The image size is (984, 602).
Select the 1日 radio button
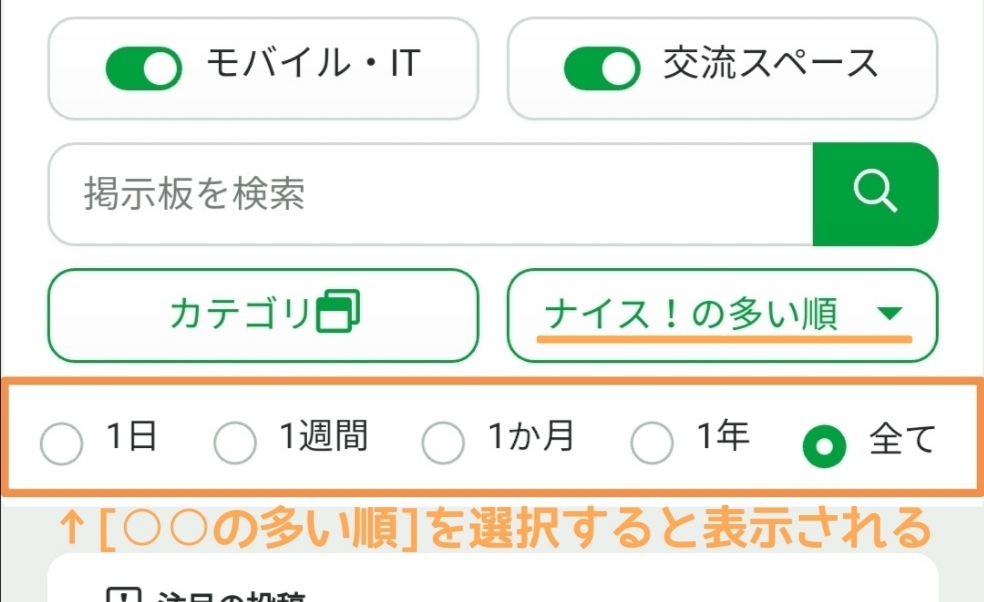[62, 444]
